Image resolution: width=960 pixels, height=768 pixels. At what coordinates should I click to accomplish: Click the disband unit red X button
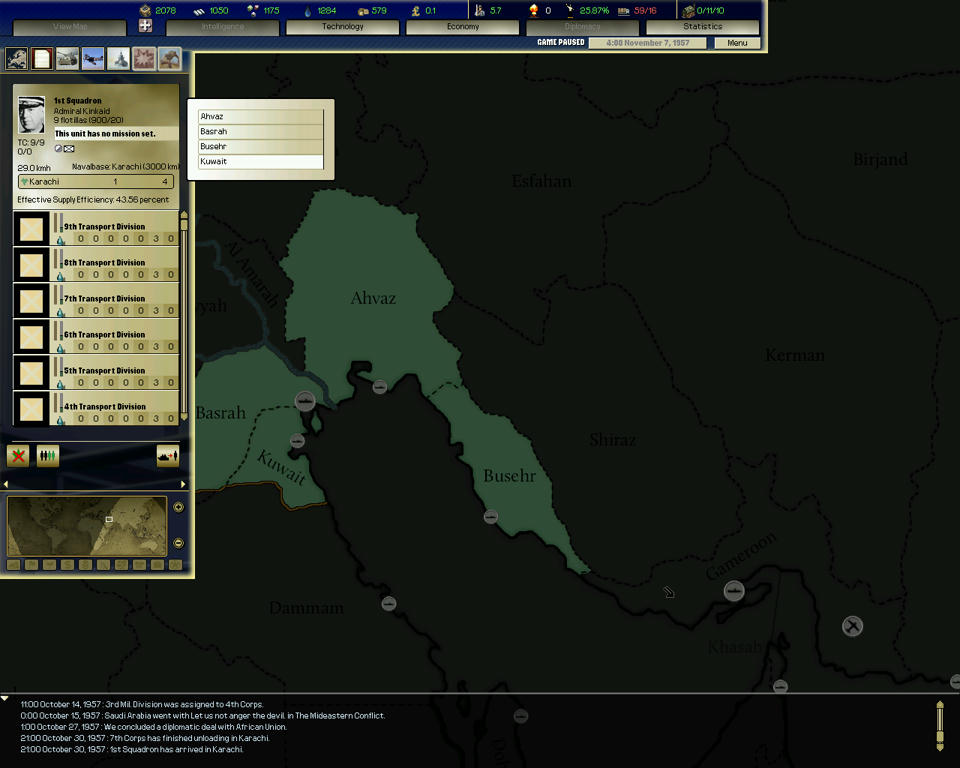[18, 456]
